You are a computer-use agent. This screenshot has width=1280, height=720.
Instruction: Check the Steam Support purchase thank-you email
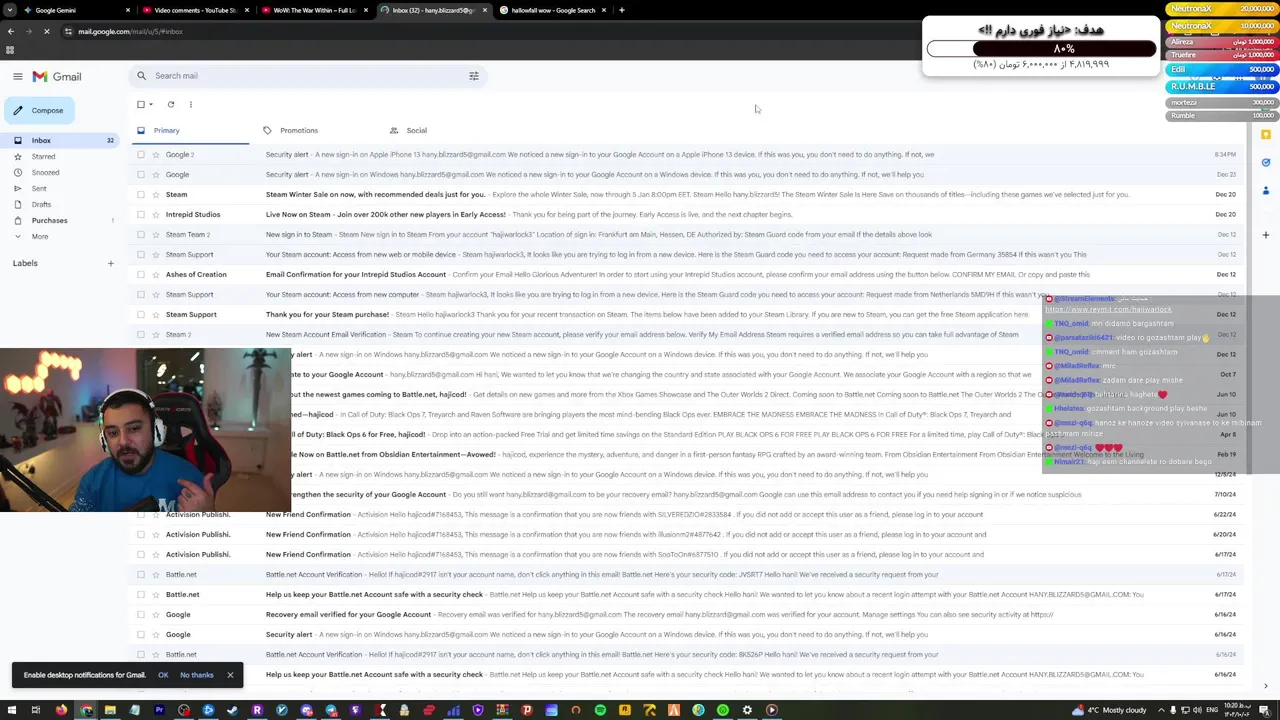(141, 315)
